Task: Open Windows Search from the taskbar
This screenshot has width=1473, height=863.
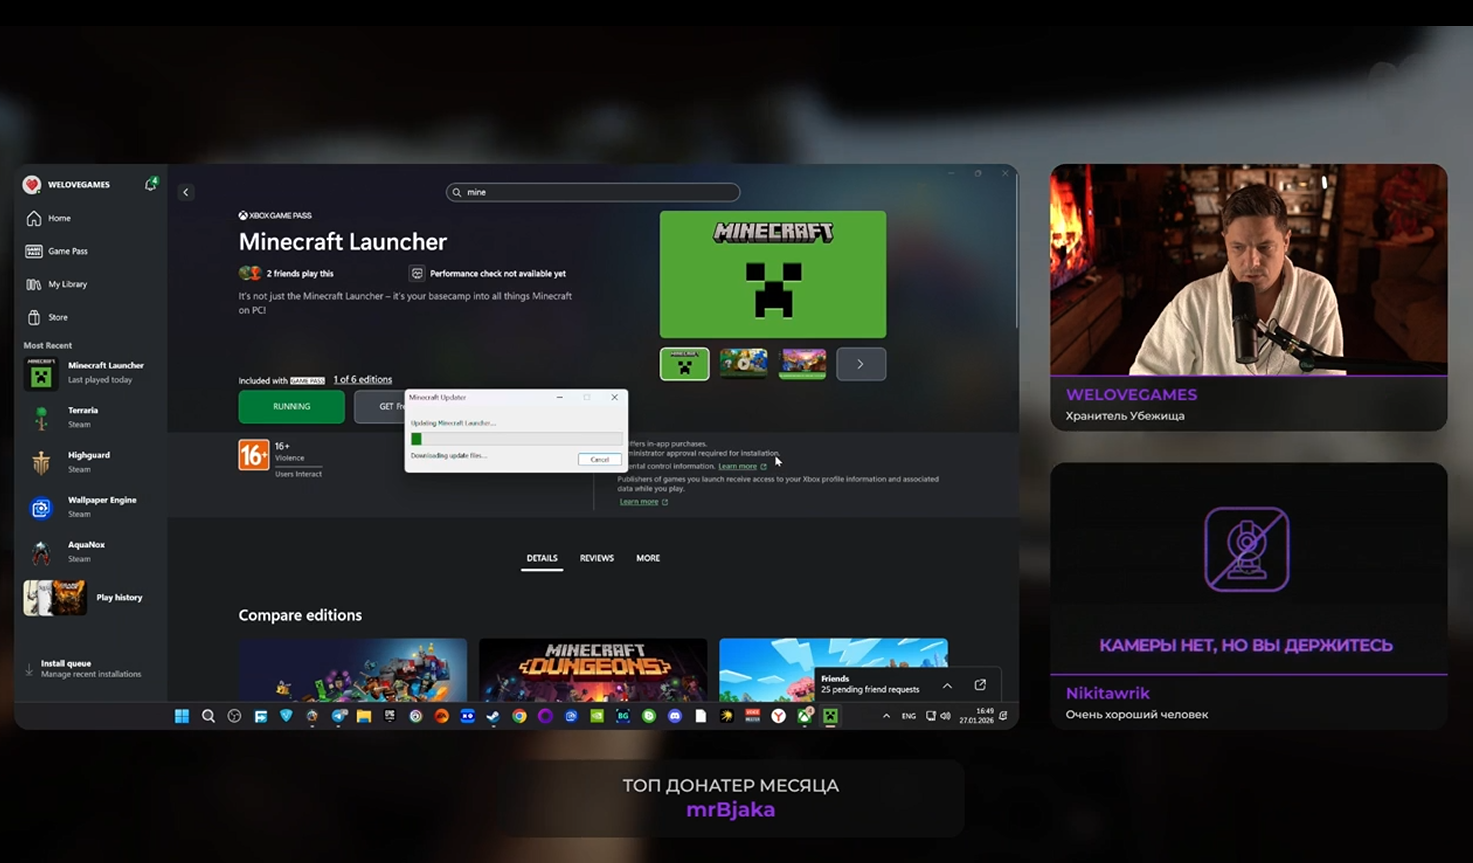Action: (x=208, y=716)
